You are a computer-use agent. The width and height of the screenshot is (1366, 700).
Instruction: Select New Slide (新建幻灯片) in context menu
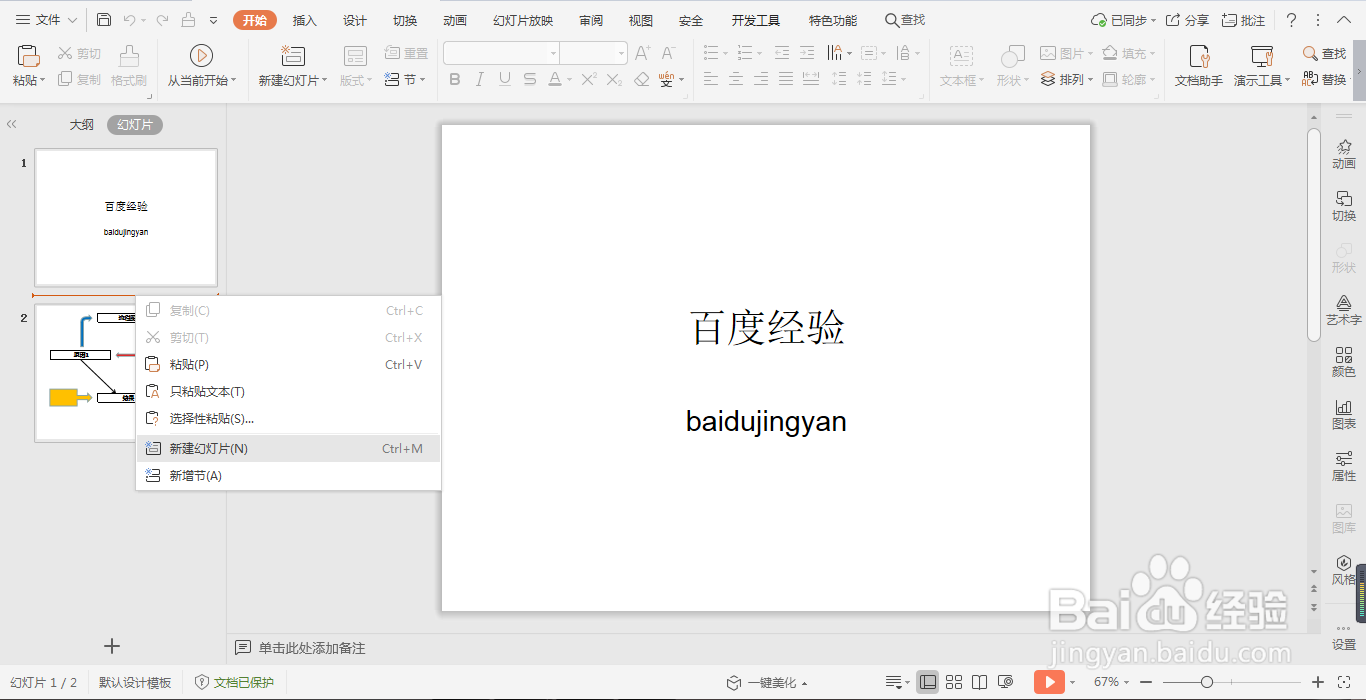tap(288, 448)
